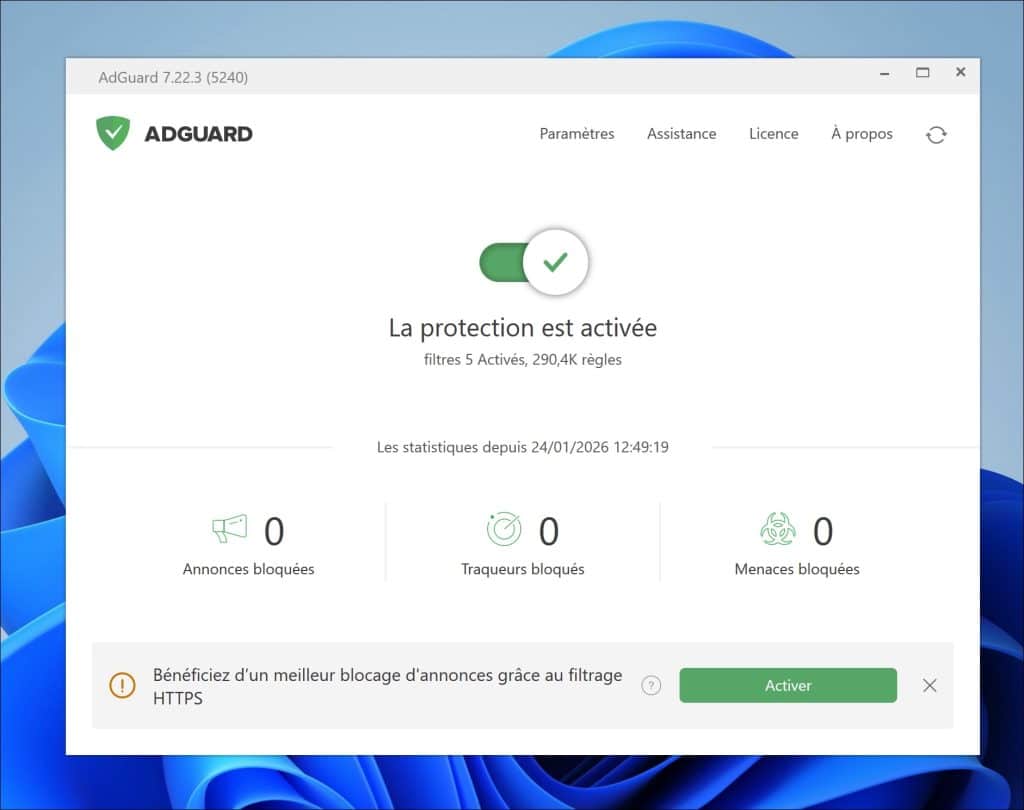Image resolution: width=1024 pixels, height=810 pixels.
Task: Open the Assistance menu
Action: (681, 133)
